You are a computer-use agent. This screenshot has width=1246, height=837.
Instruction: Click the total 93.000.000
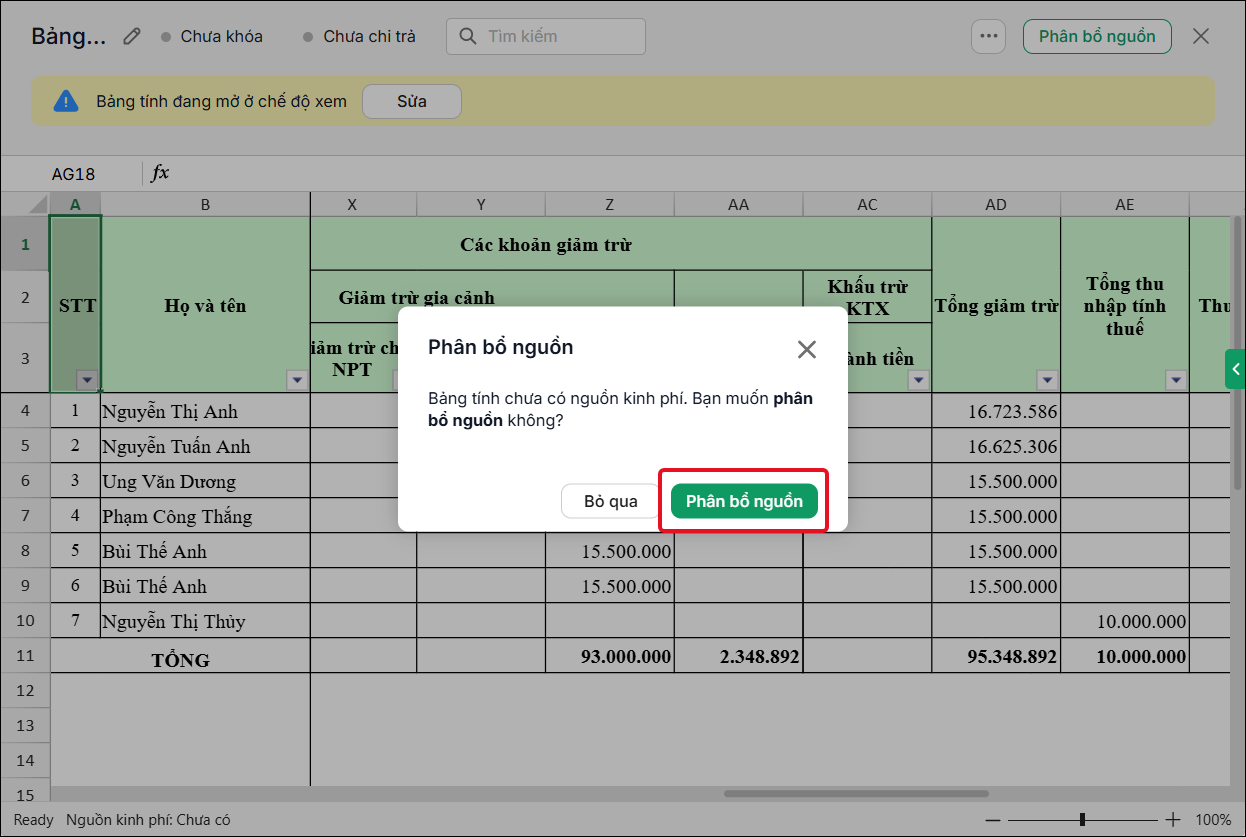[610, 656]
